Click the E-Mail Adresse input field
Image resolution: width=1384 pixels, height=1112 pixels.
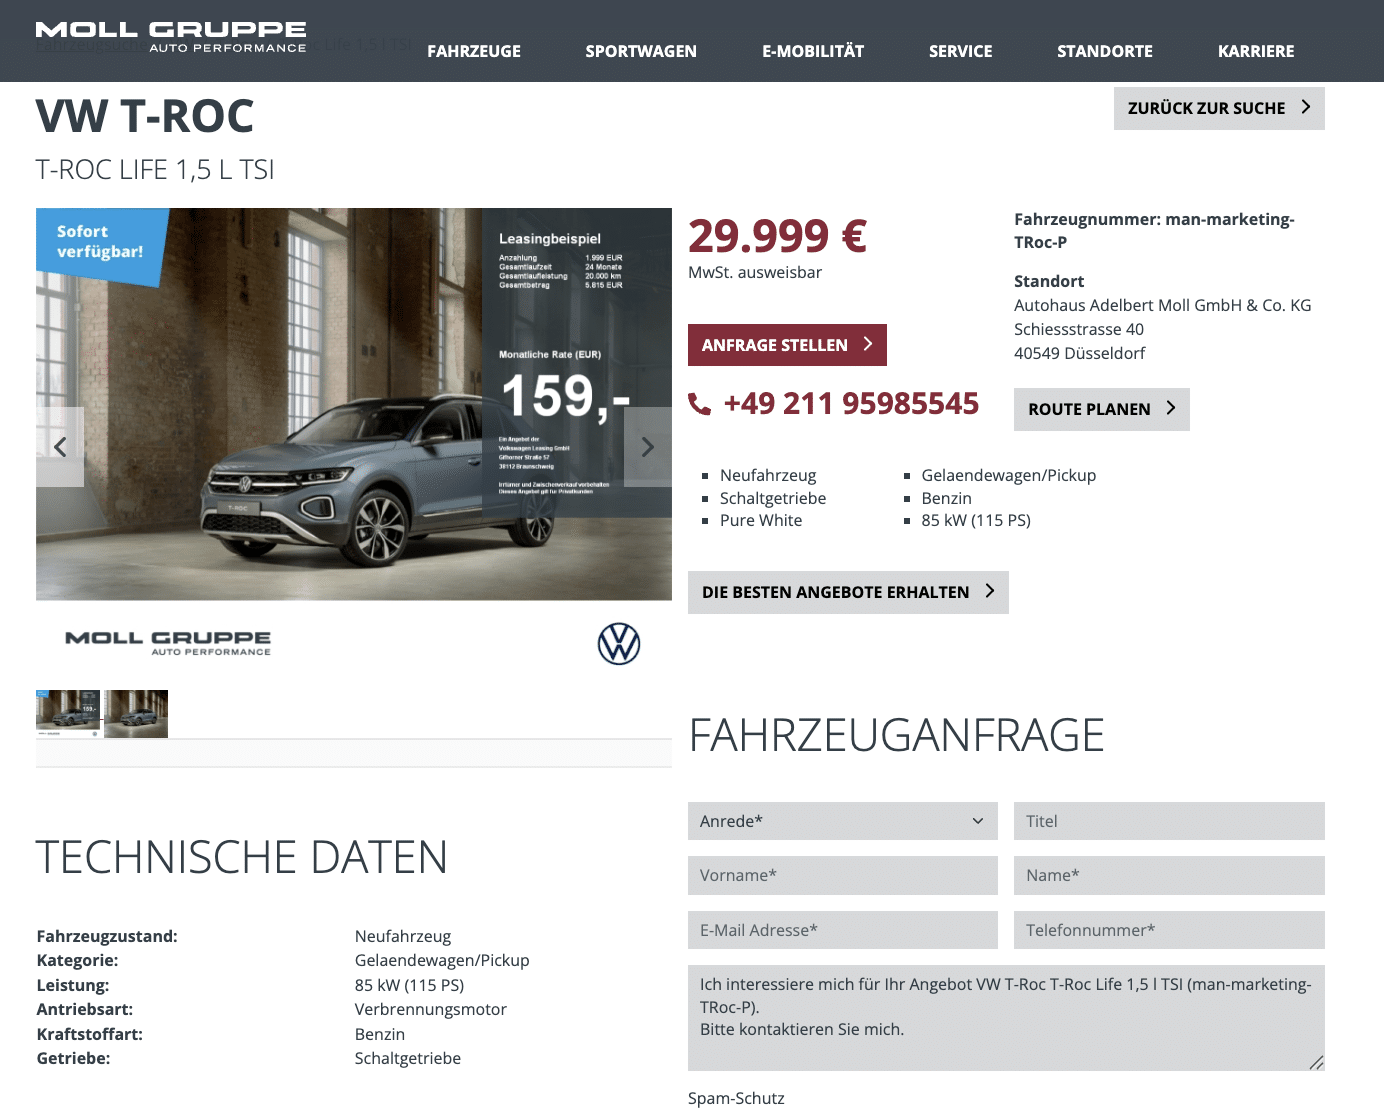click(x=842, y=930)
